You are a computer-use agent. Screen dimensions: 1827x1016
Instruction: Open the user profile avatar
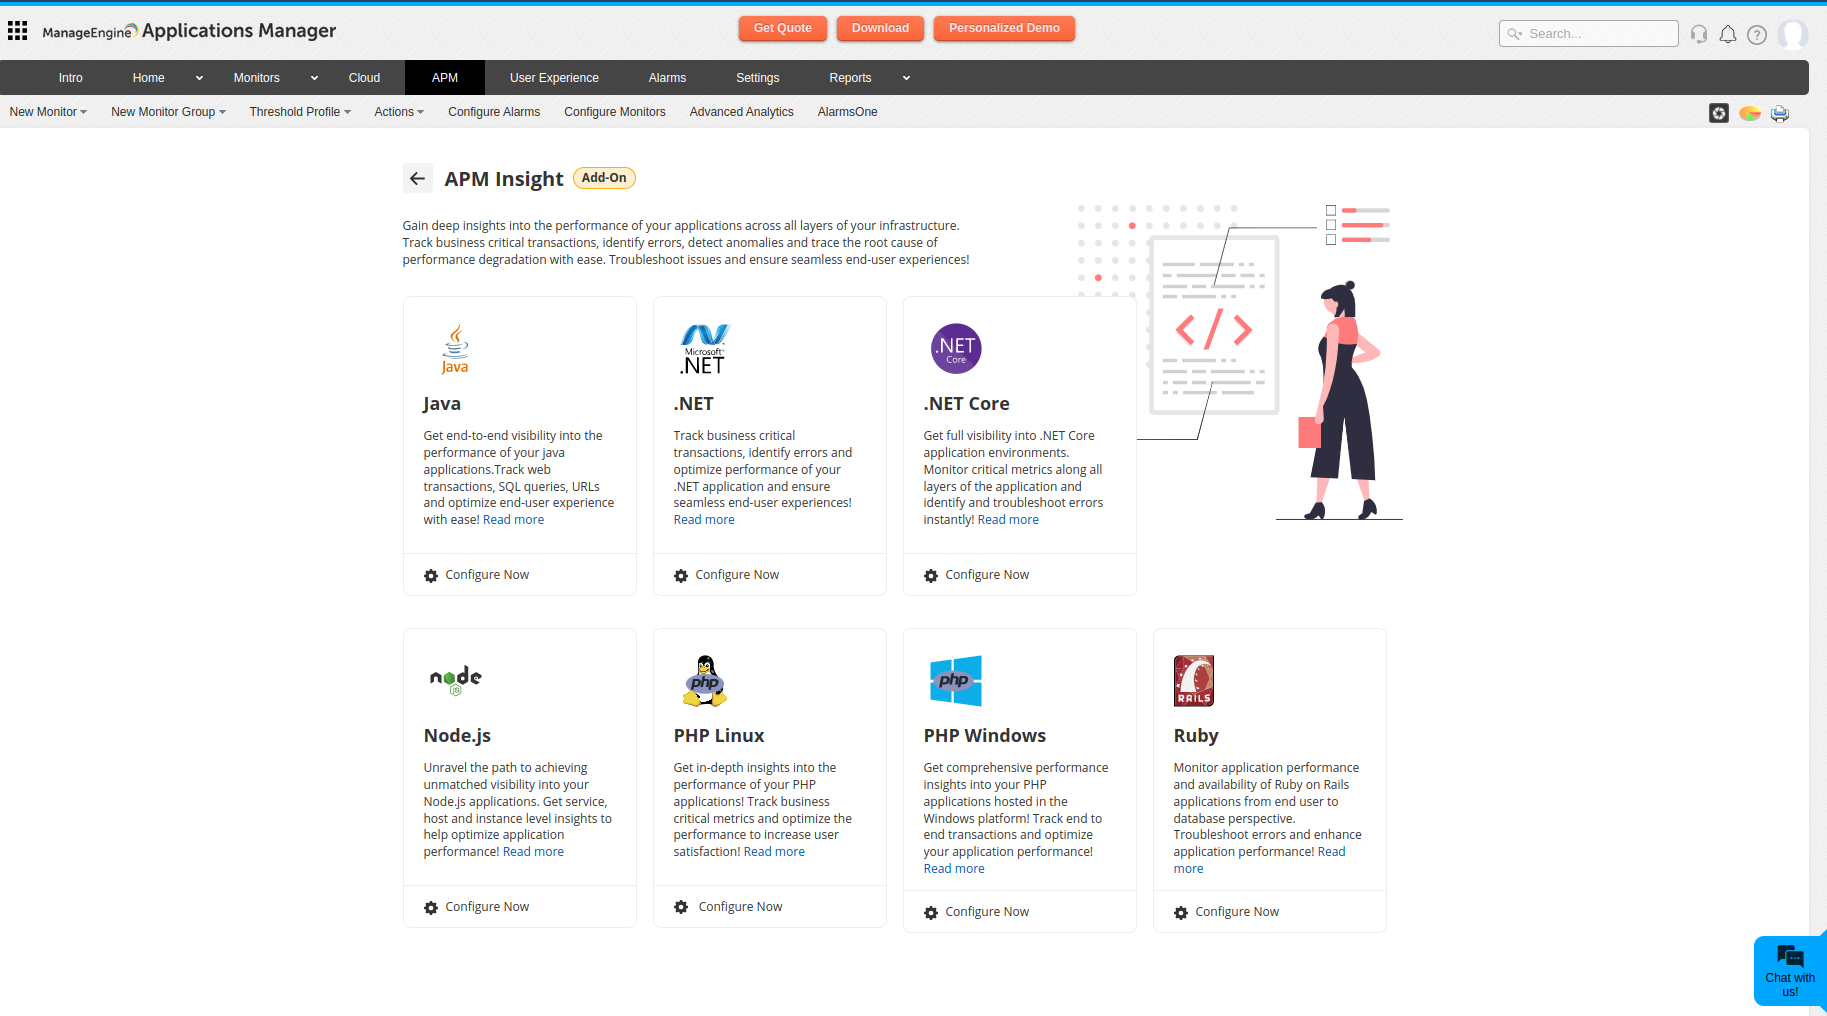pos(1793,34)
